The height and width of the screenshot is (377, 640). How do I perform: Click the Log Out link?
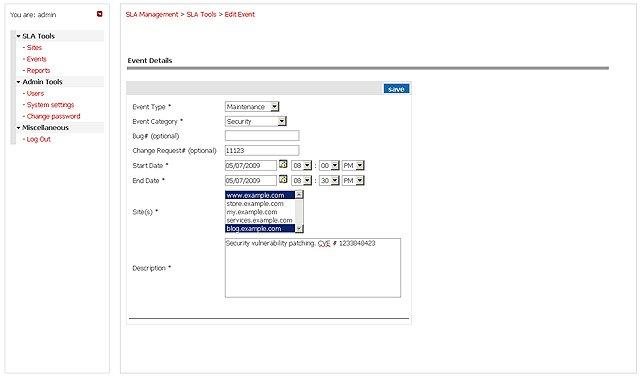coord(38,139)
